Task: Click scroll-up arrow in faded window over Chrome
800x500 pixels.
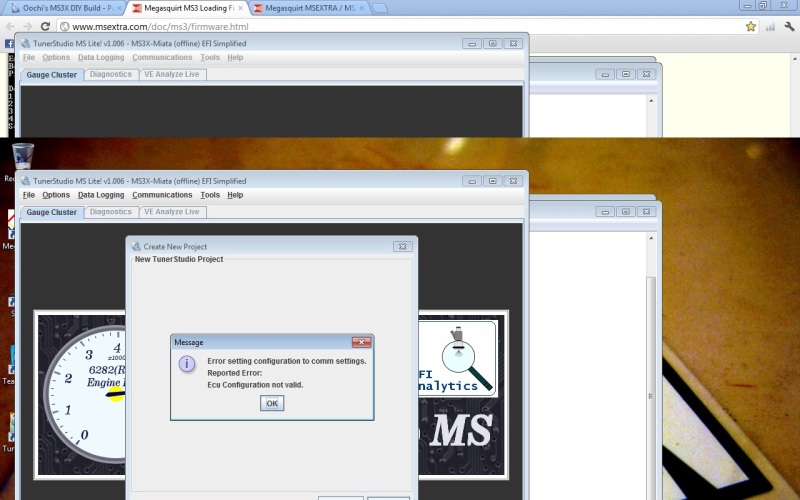Action: pos(651,101)
